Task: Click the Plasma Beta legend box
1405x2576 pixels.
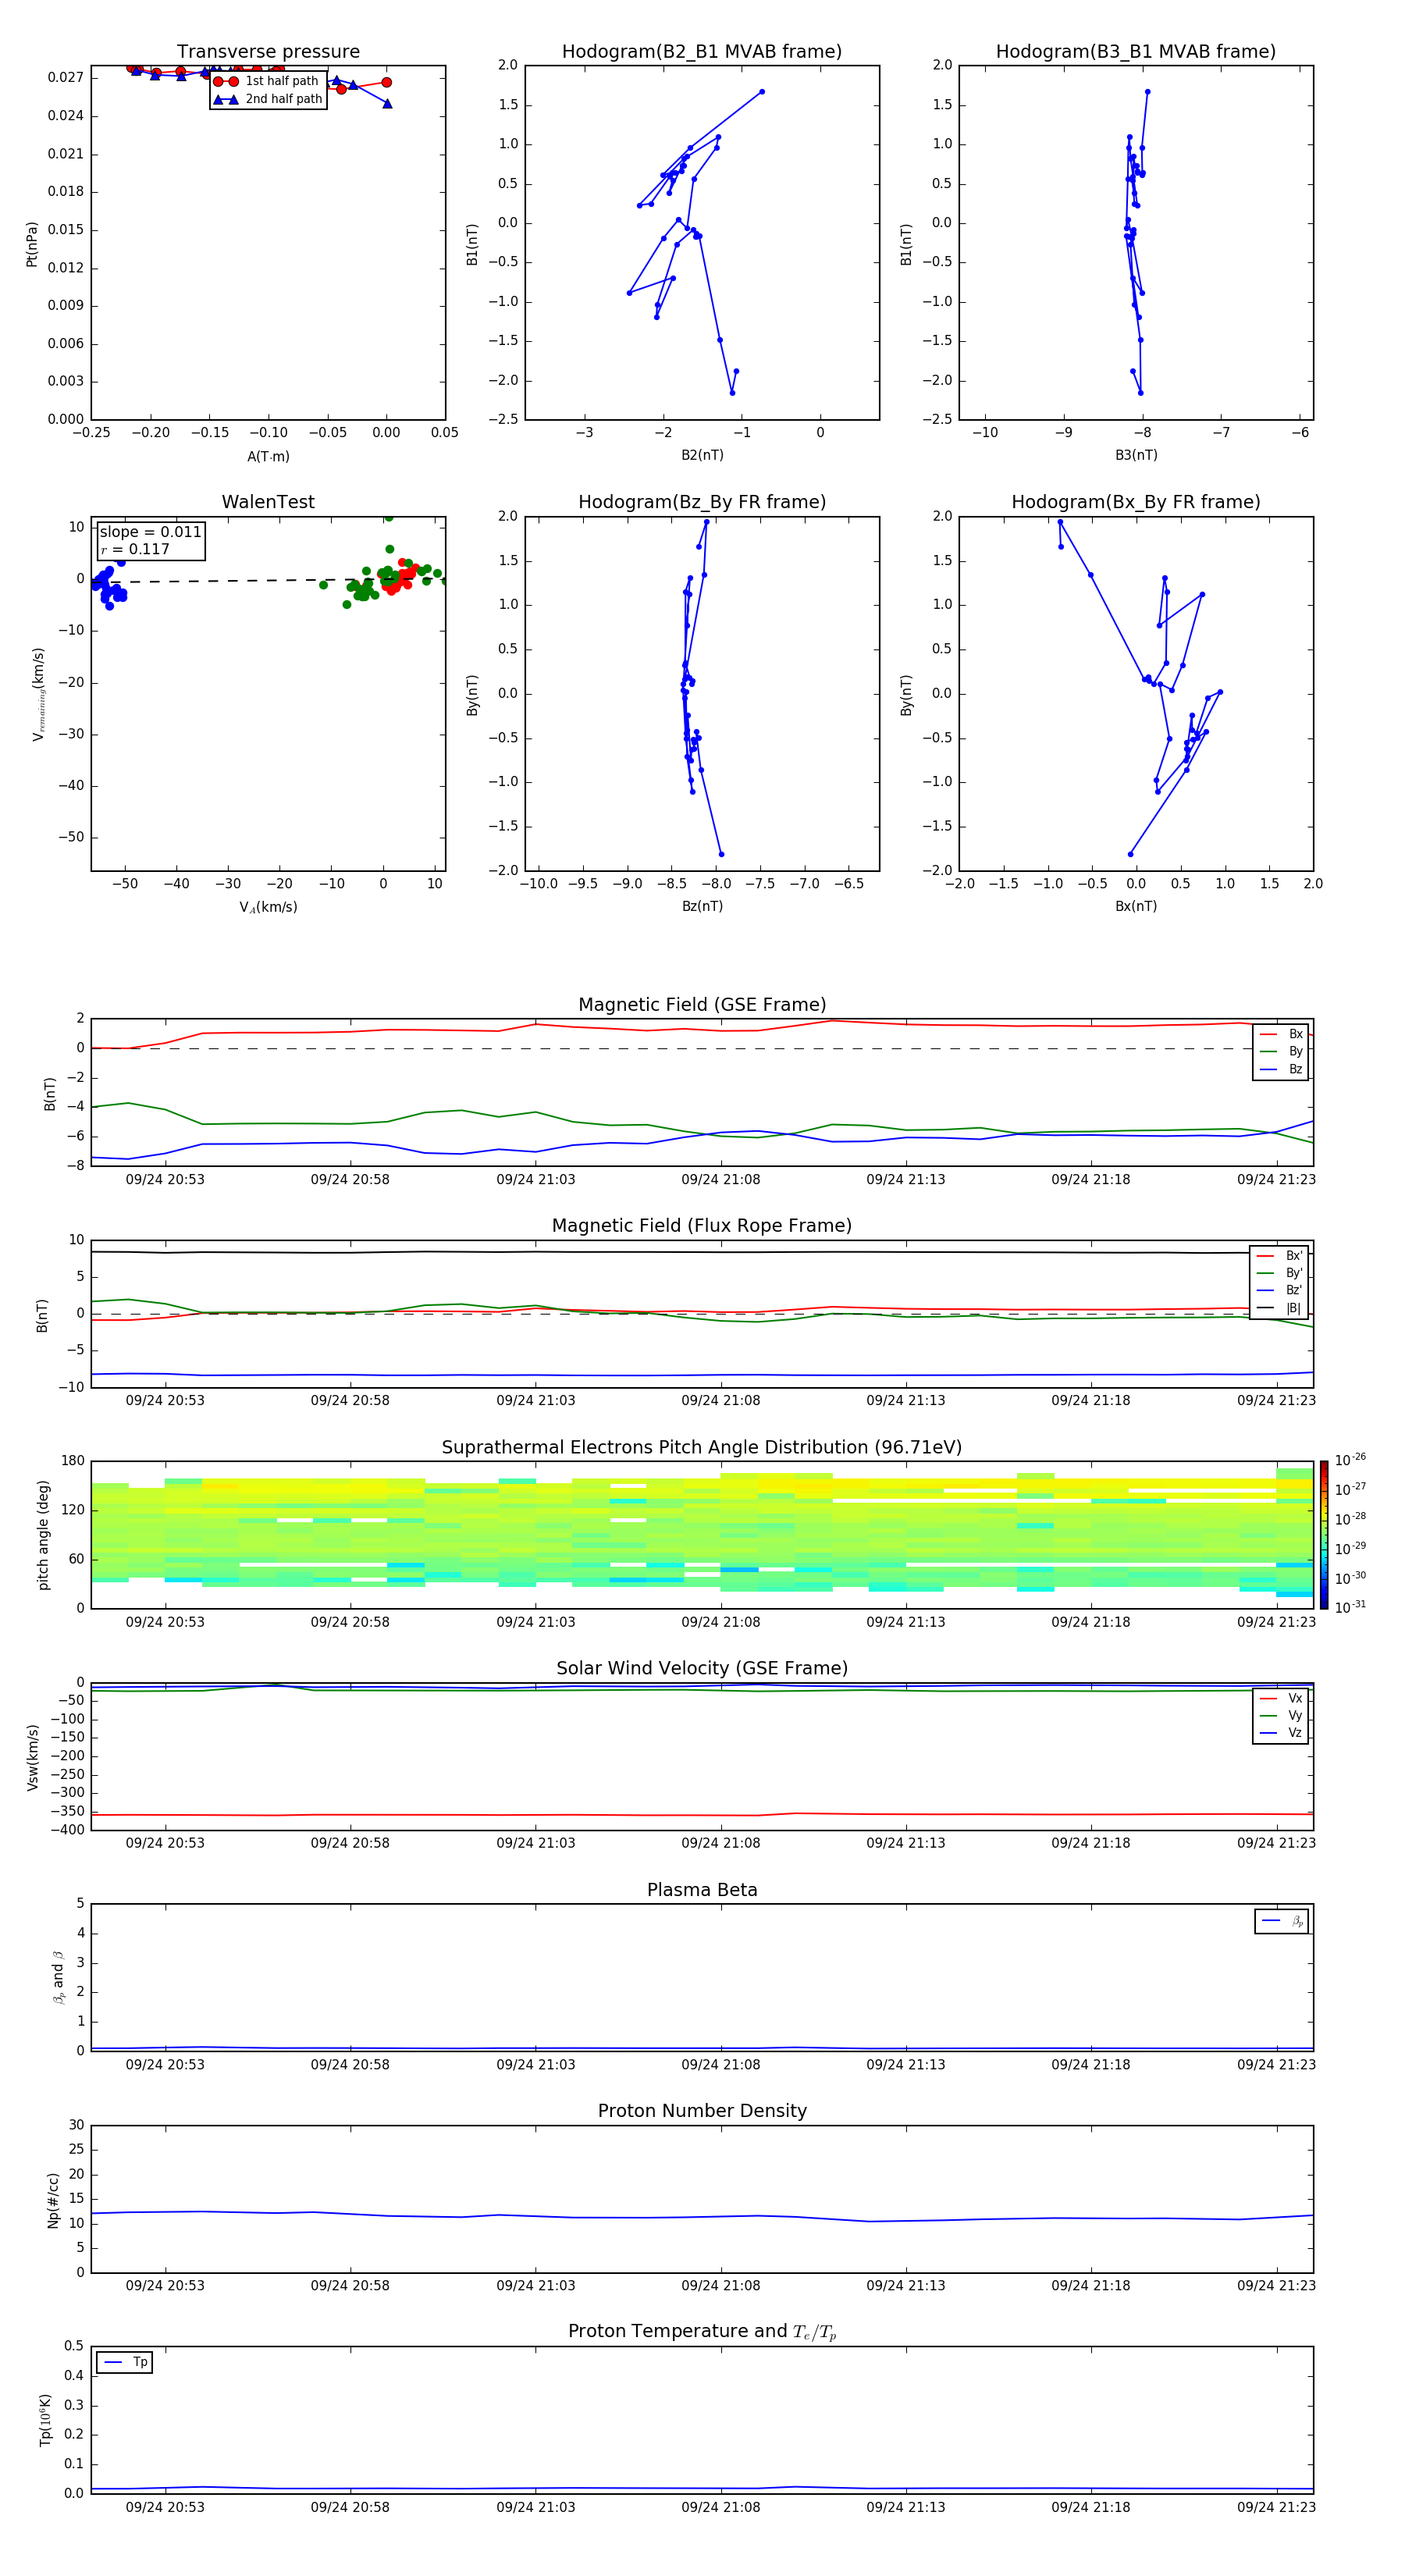Action: pos(1281,1921)
